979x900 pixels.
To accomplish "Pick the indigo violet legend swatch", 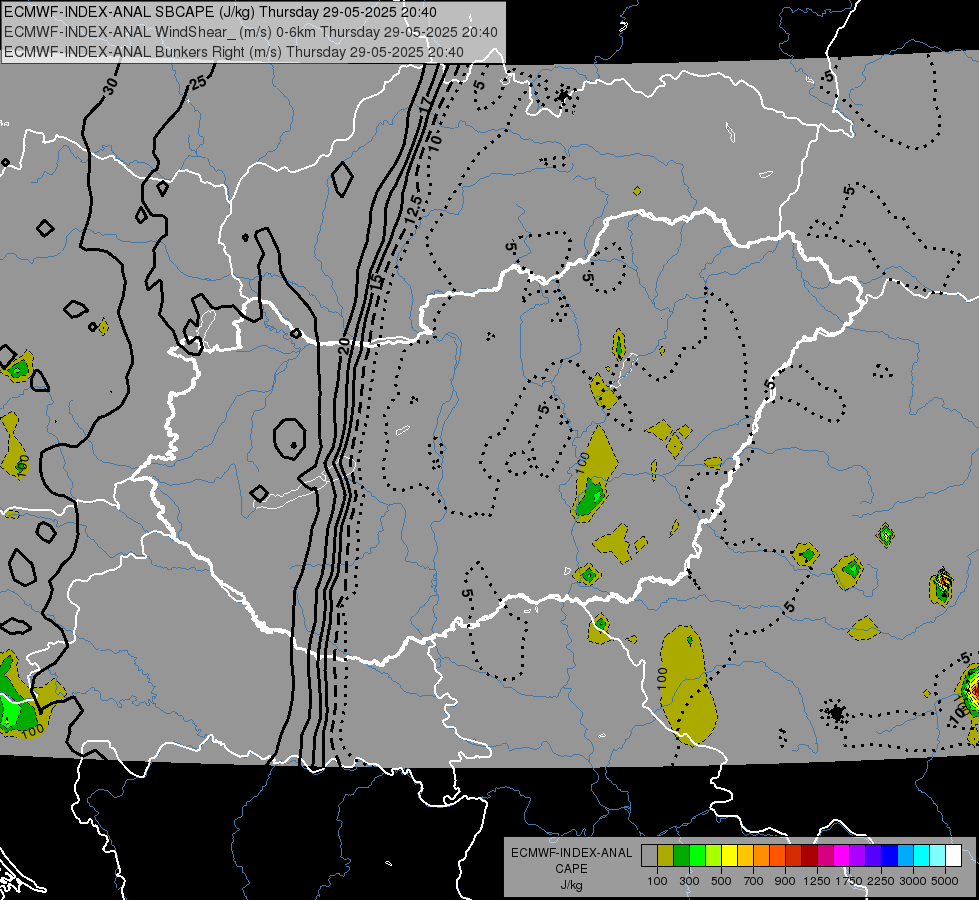I will [x=873, y=855].
